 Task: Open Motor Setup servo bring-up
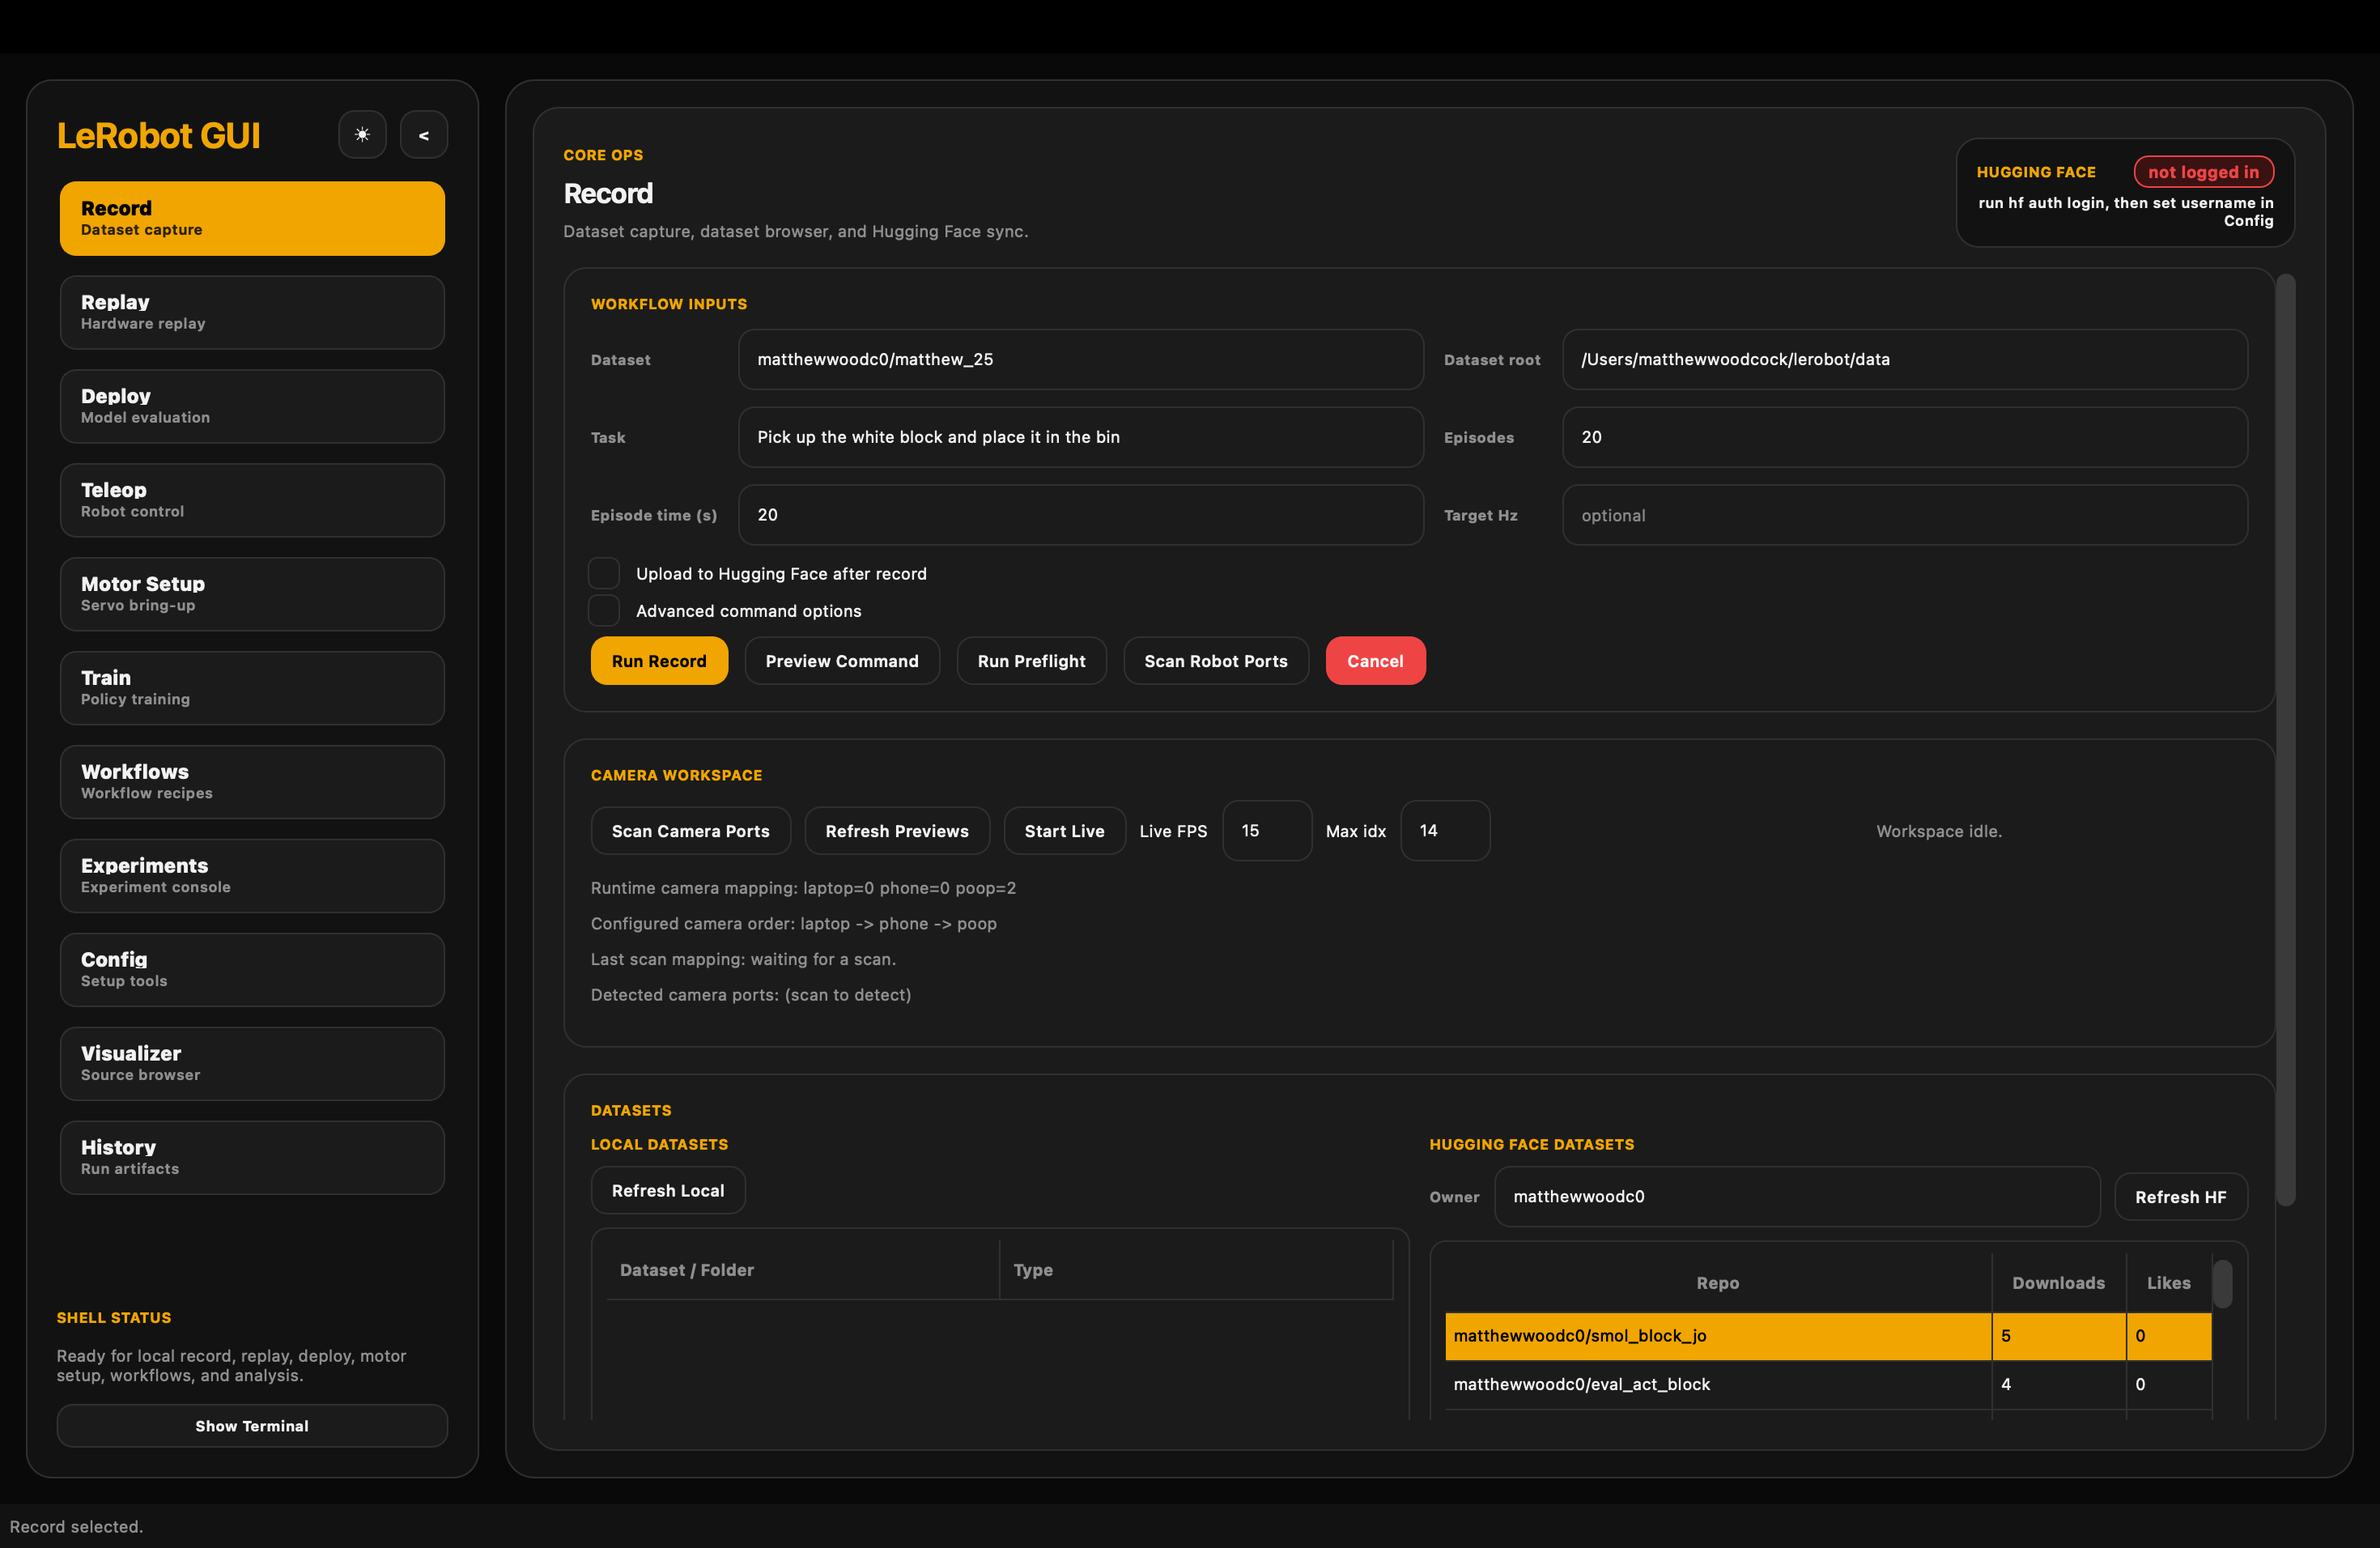point(252,594)
